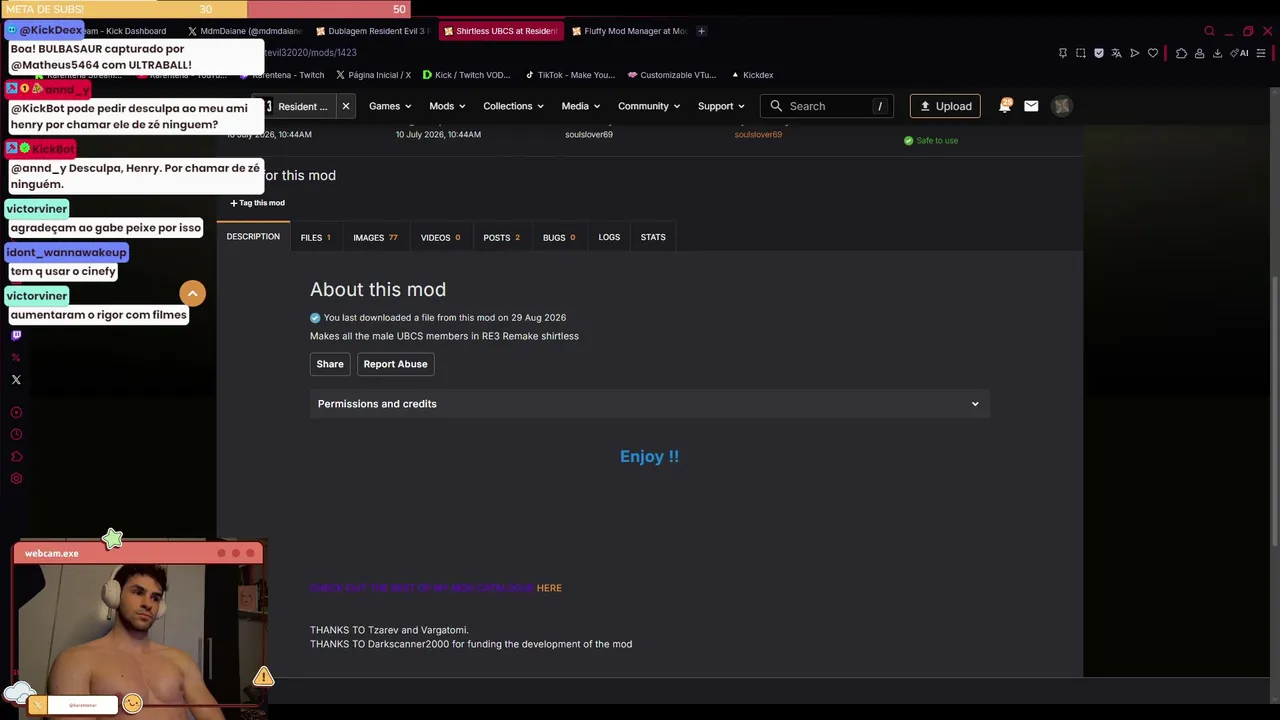Click the orange scroll-up chat arrow button
Screen dimensions: 1280x720
(192, 293)
